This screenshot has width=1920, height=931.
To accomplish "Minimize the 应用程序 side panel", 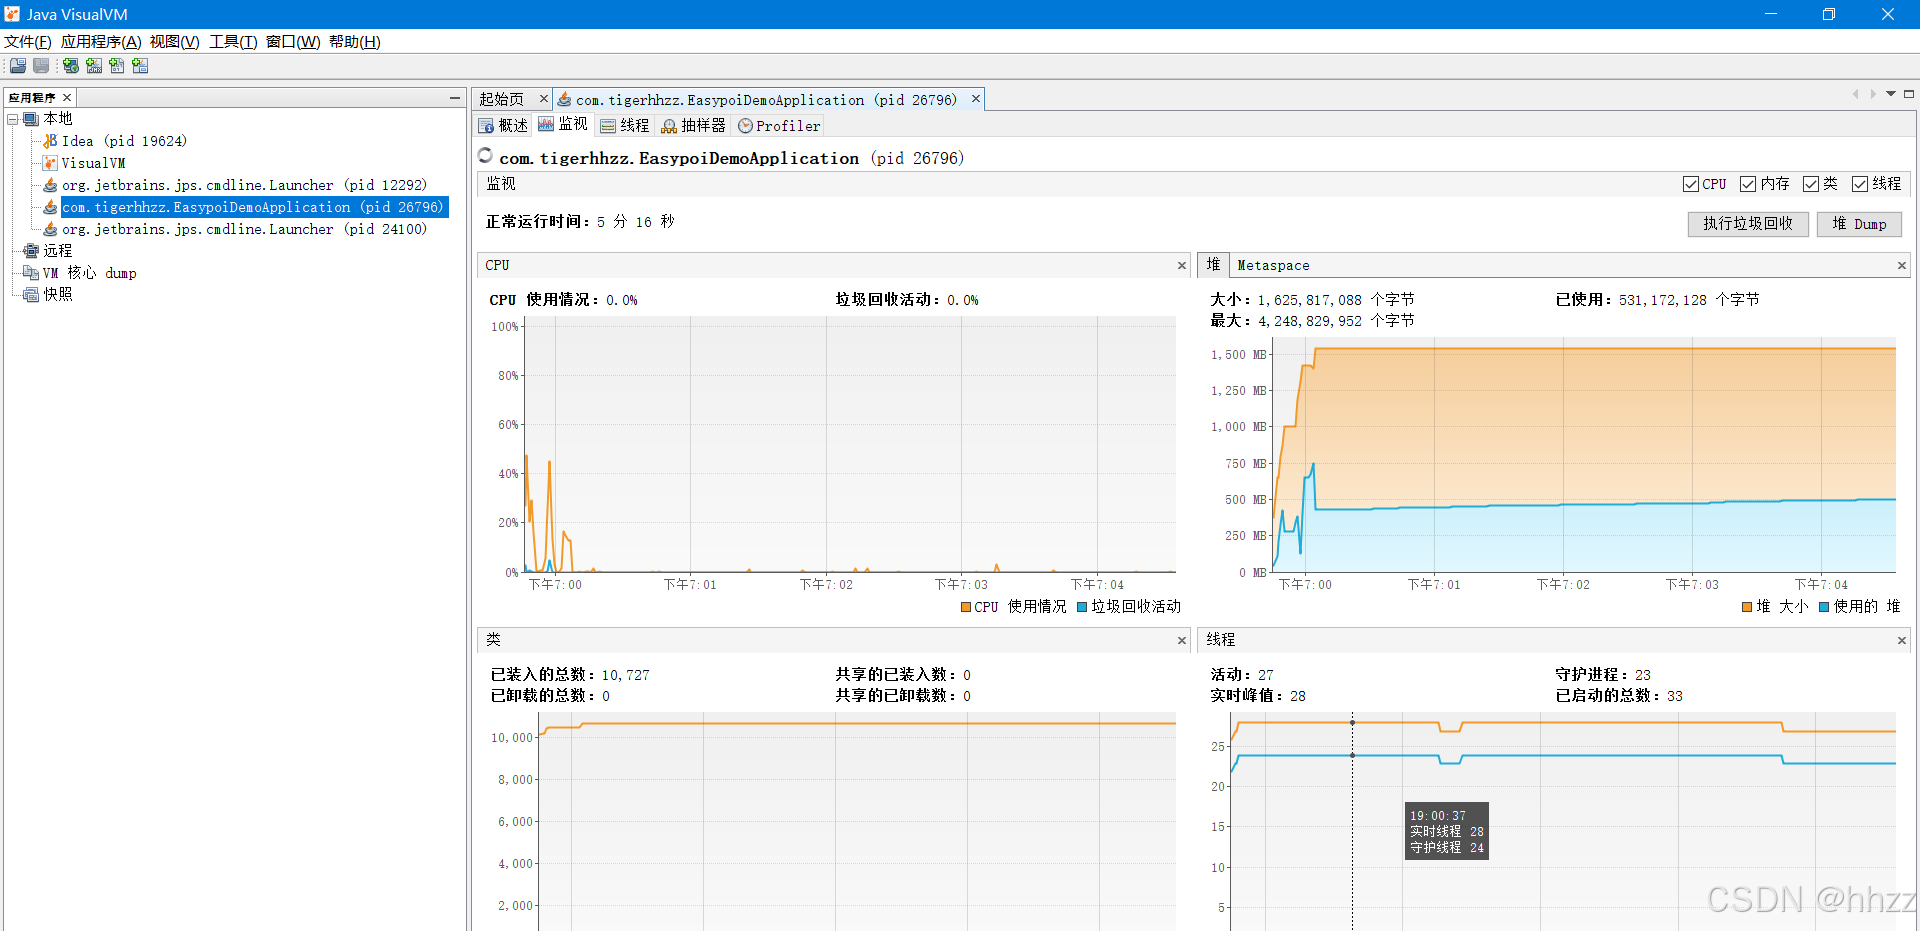I will (x=455, y=98).
